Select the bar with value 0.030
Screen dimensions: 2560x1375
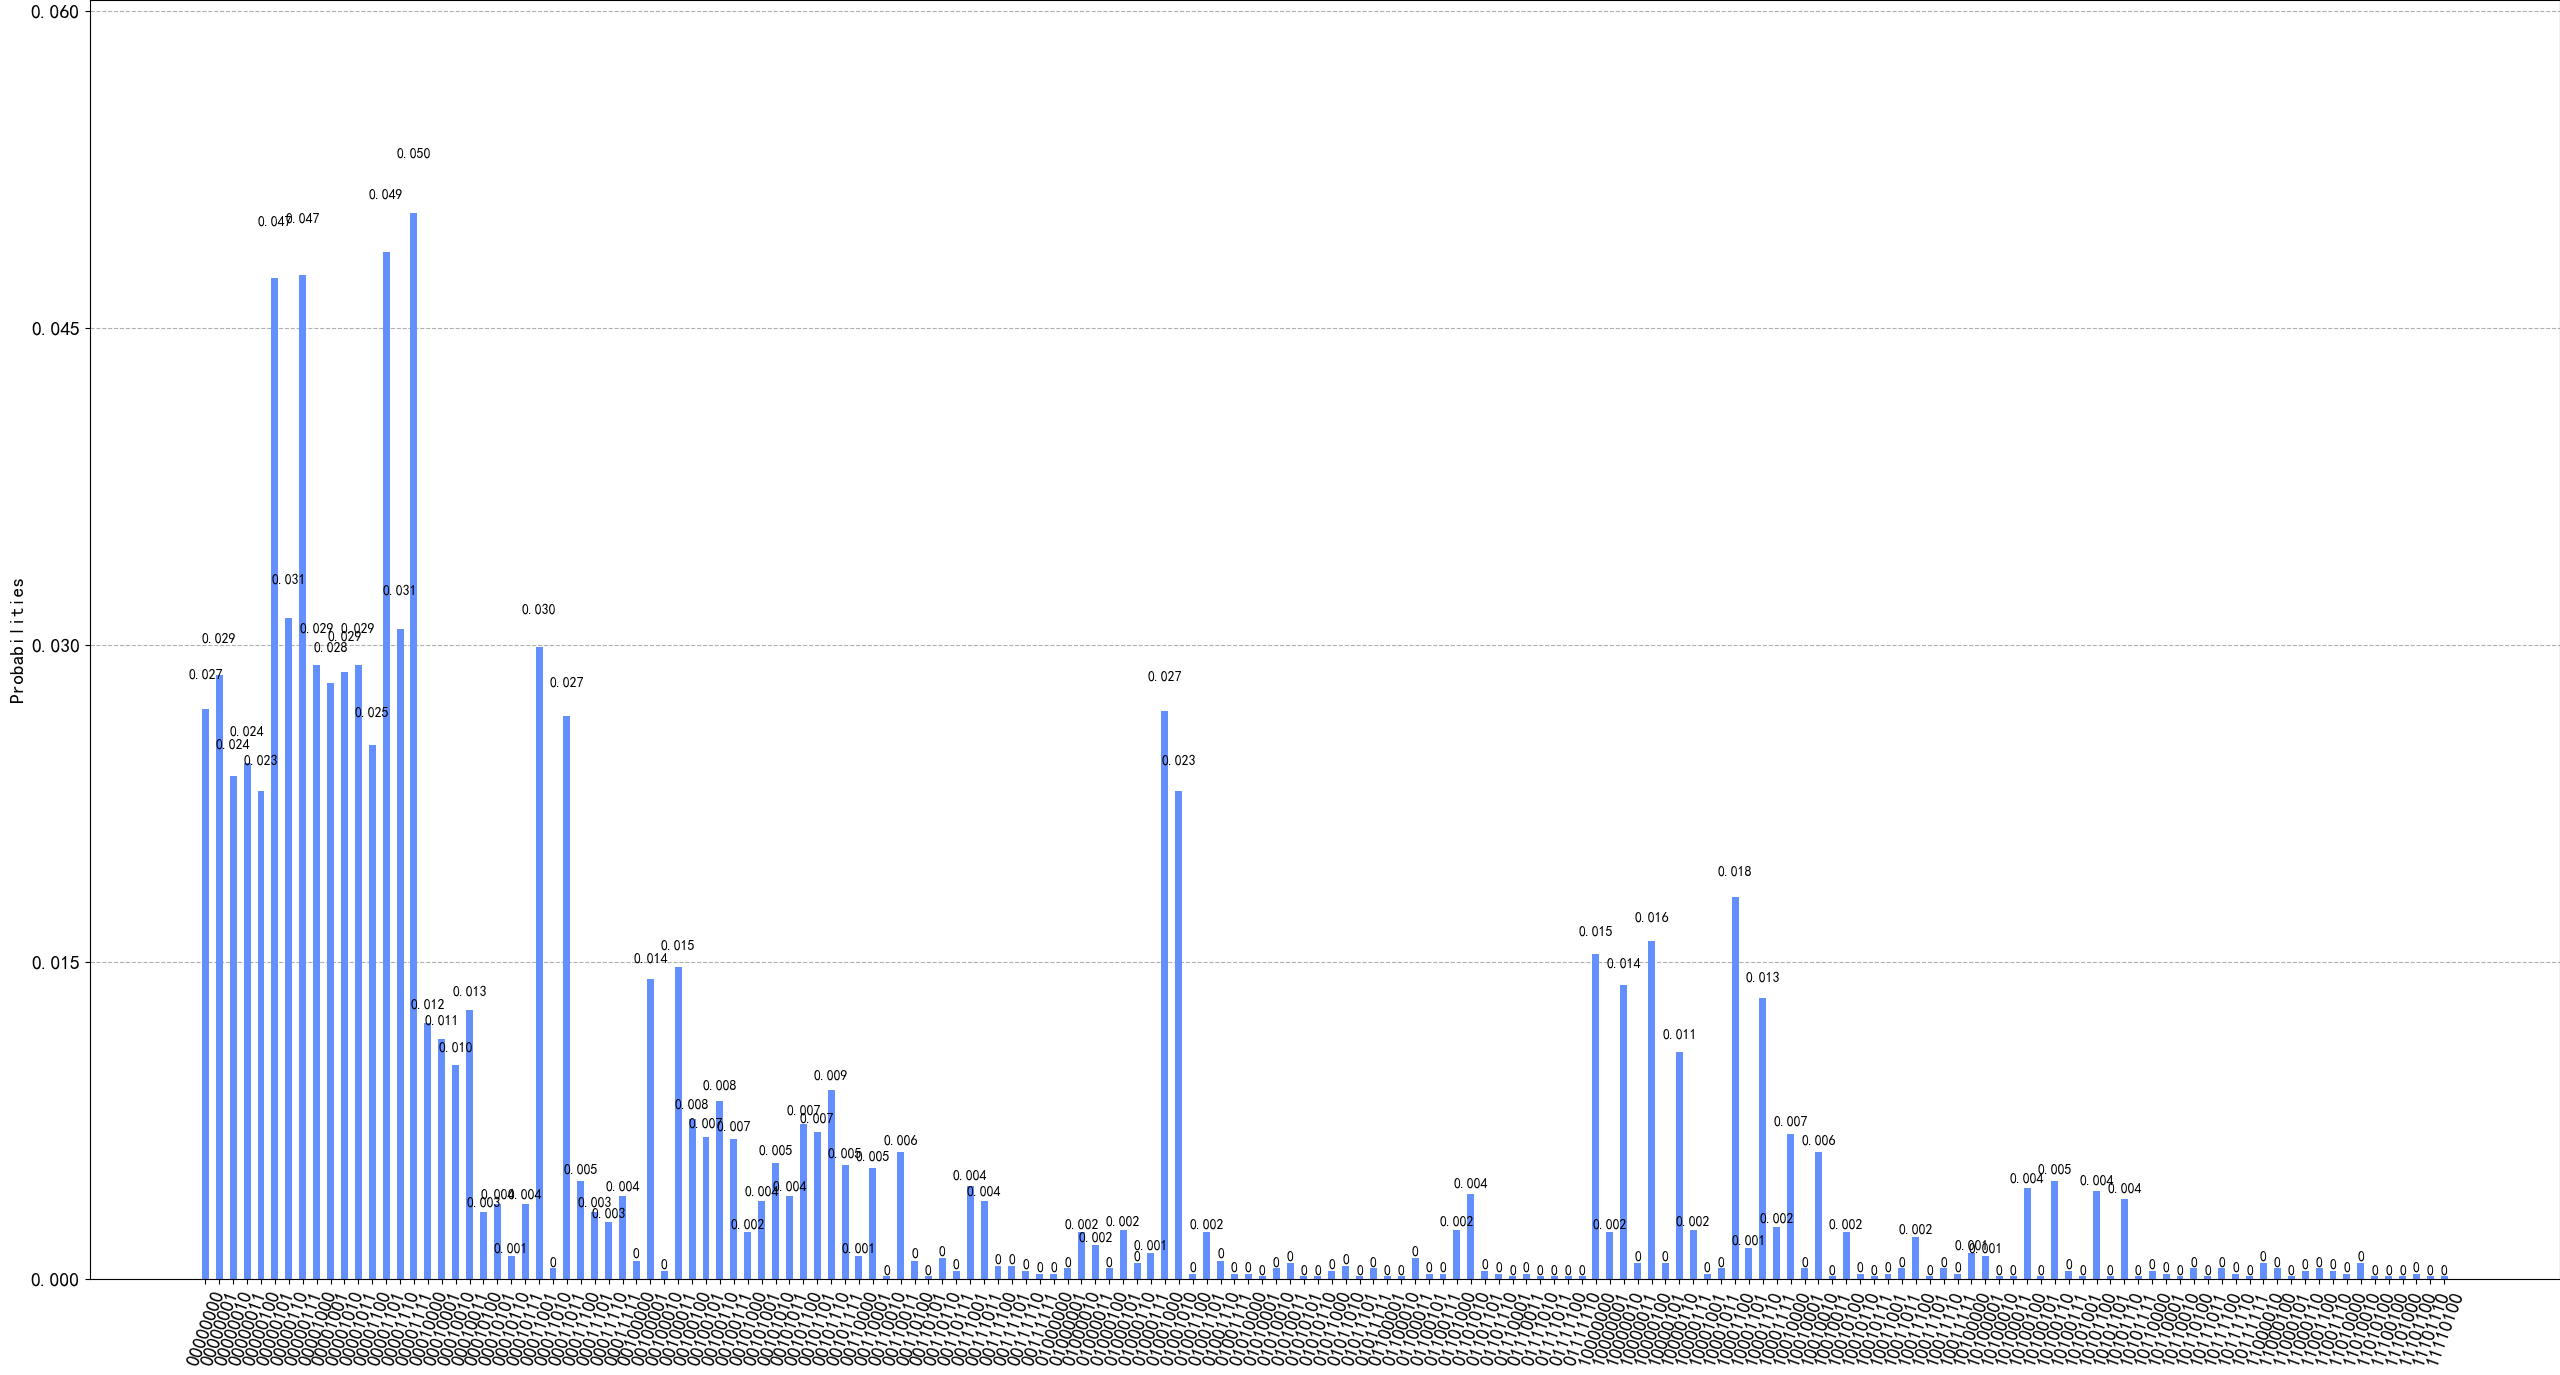pyautogui.click(x=539, y=962)
